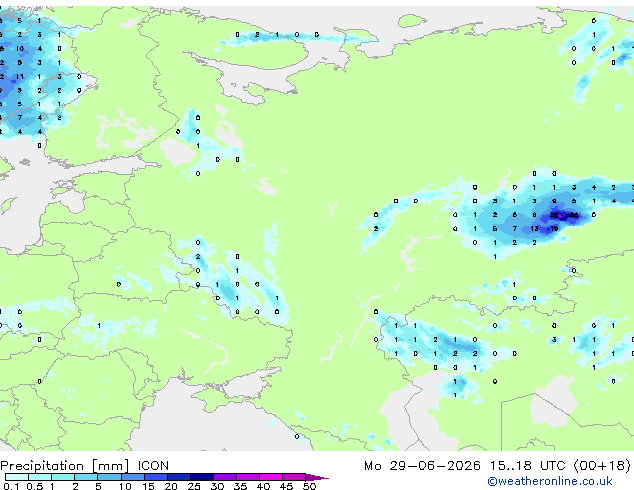The width and height of the screenshot is (634, 490).
Task: Click the '40' scale label under the legend
Action: (263, 486)
